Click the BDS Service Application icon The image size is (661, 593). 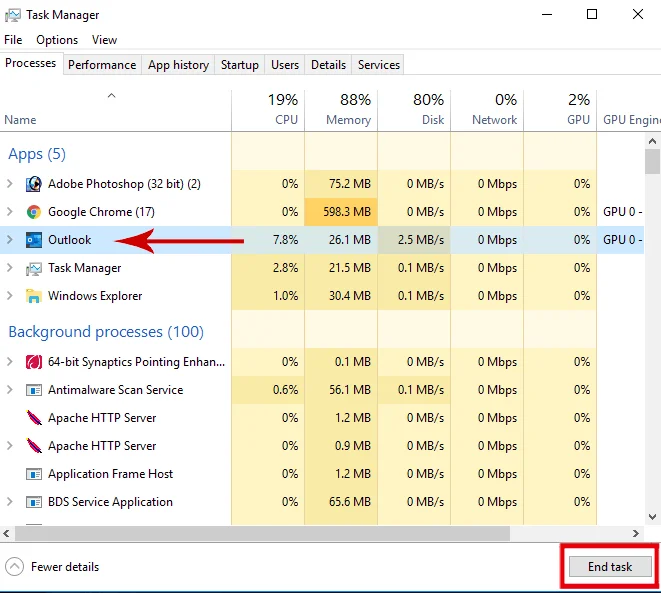coord(34,502)
